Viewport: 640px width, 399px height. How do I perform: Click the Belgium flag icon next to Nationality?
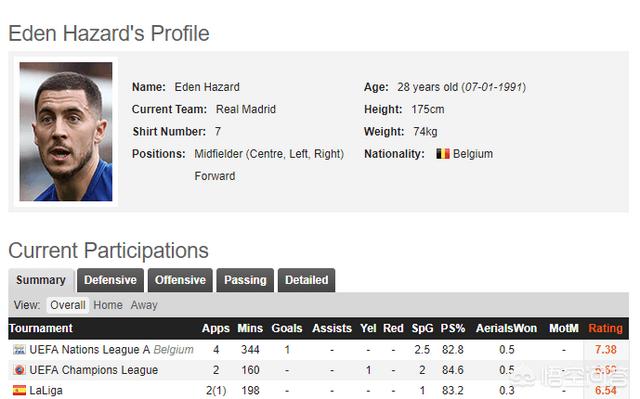[x=443, y=154]
